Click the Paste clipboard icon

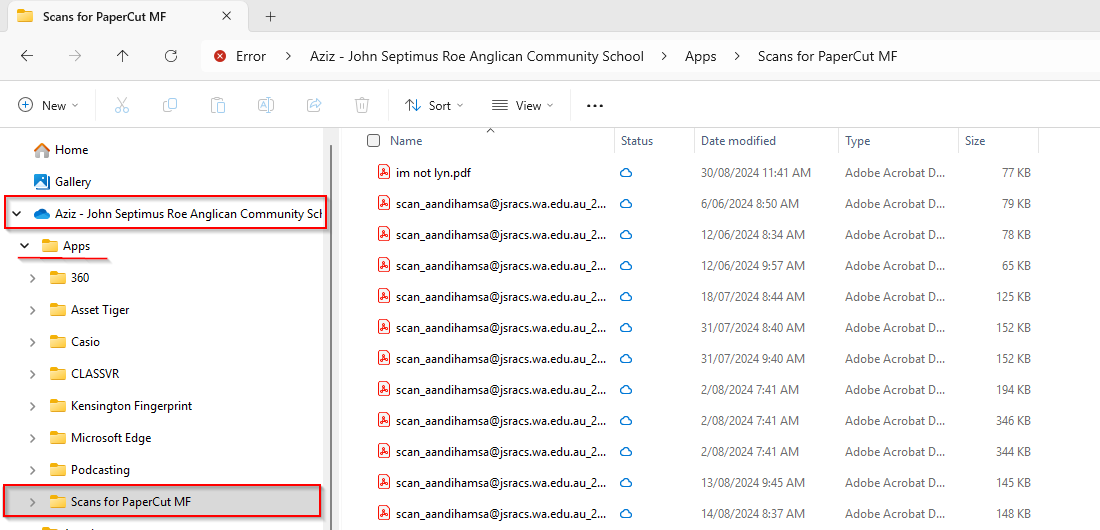218,105
